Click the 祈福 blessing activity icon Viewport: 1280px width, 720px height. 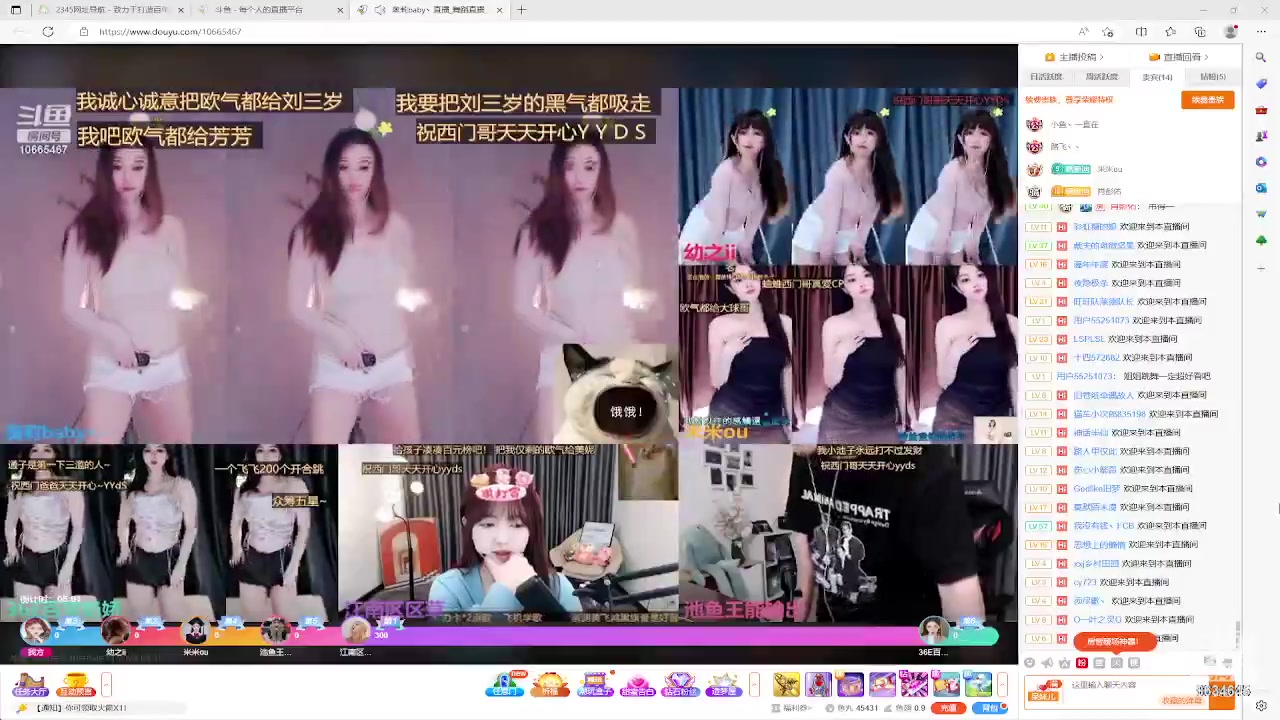550,685
